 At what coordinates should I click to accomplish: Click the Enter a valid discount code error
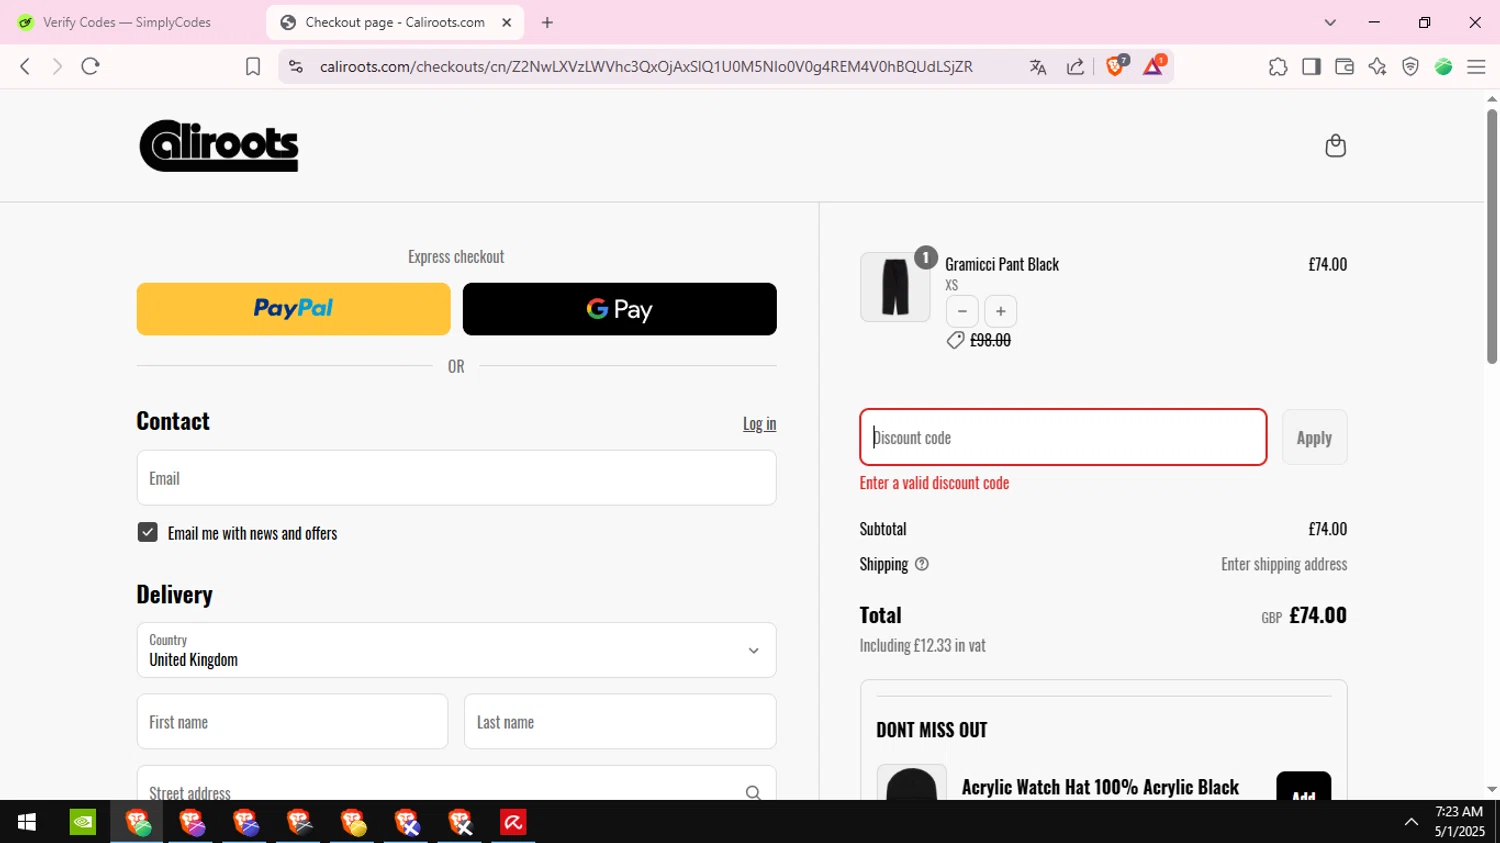pos(935,483)
